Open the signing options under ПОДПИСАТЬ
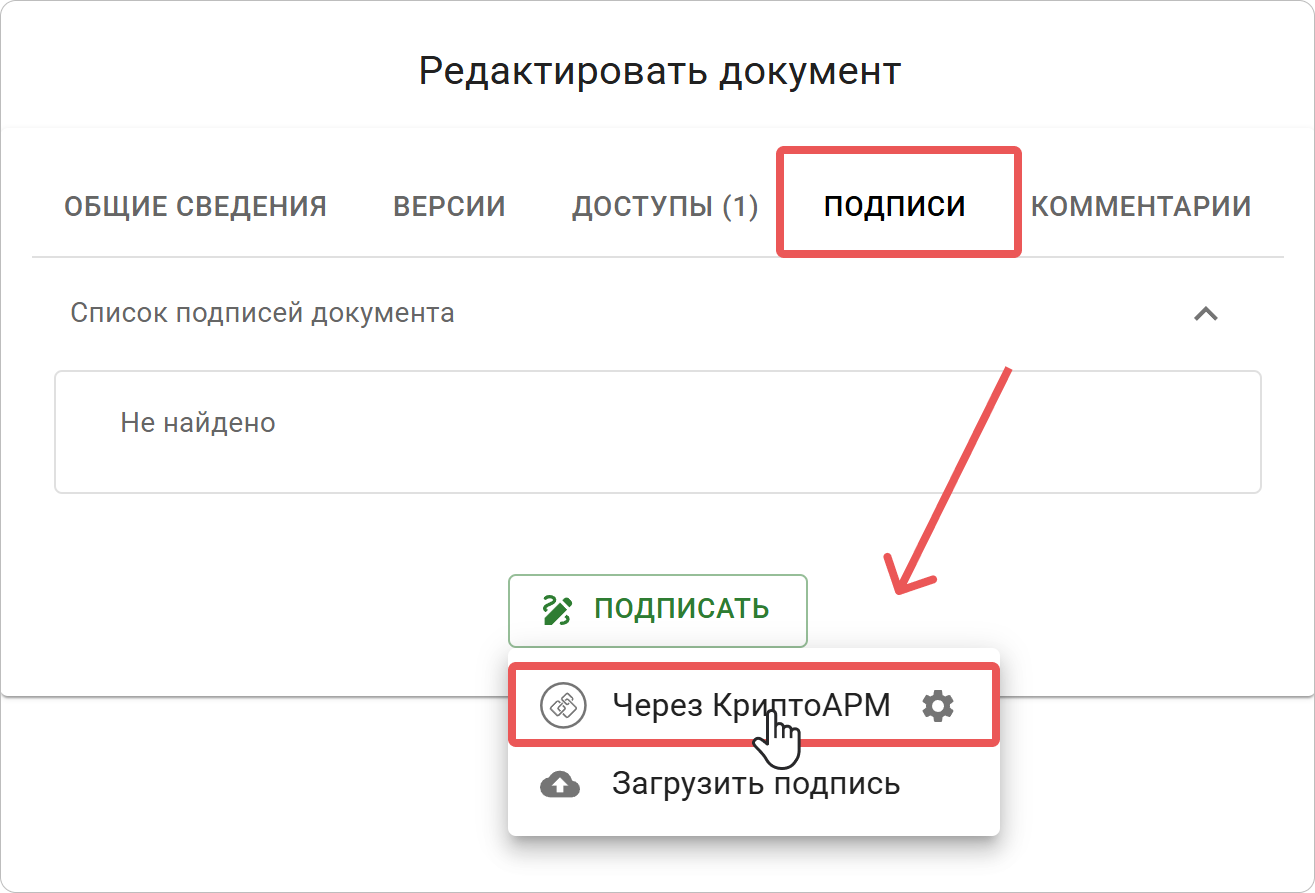Viewport: 1315px width, 893px height. (657, 610)
